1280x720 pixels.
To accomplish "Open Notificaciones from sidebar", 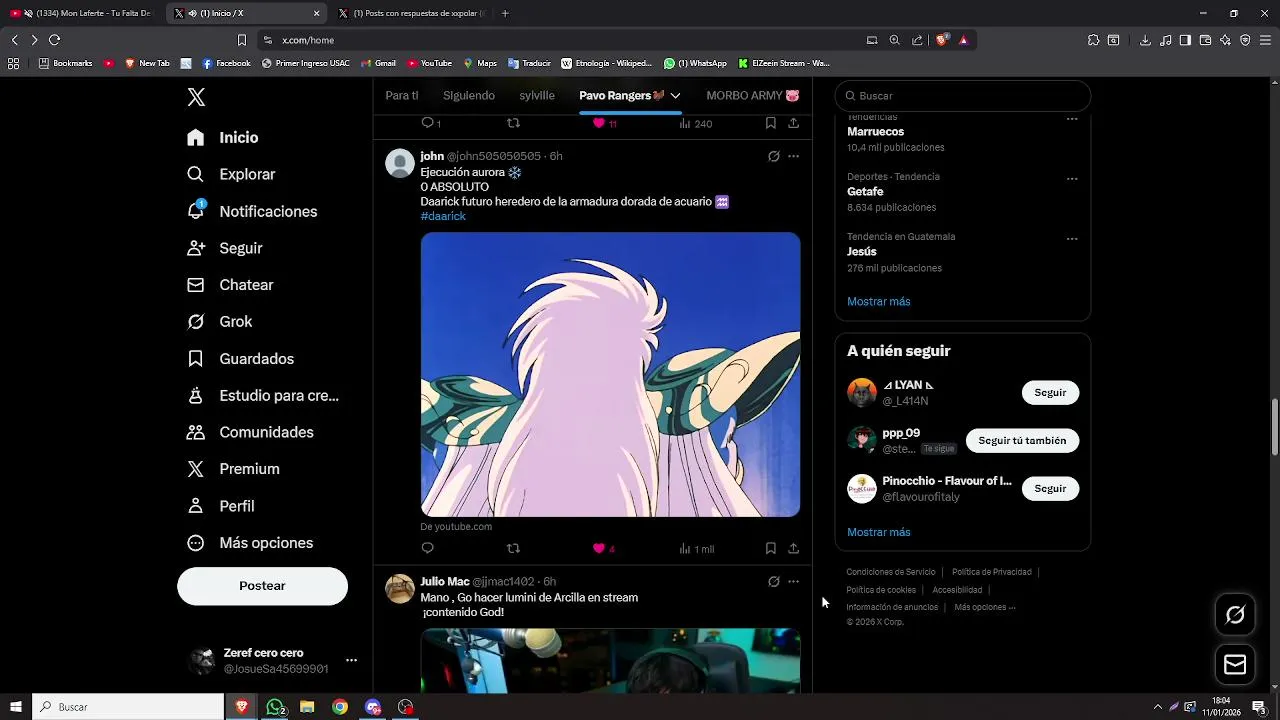I will point(252,211).
